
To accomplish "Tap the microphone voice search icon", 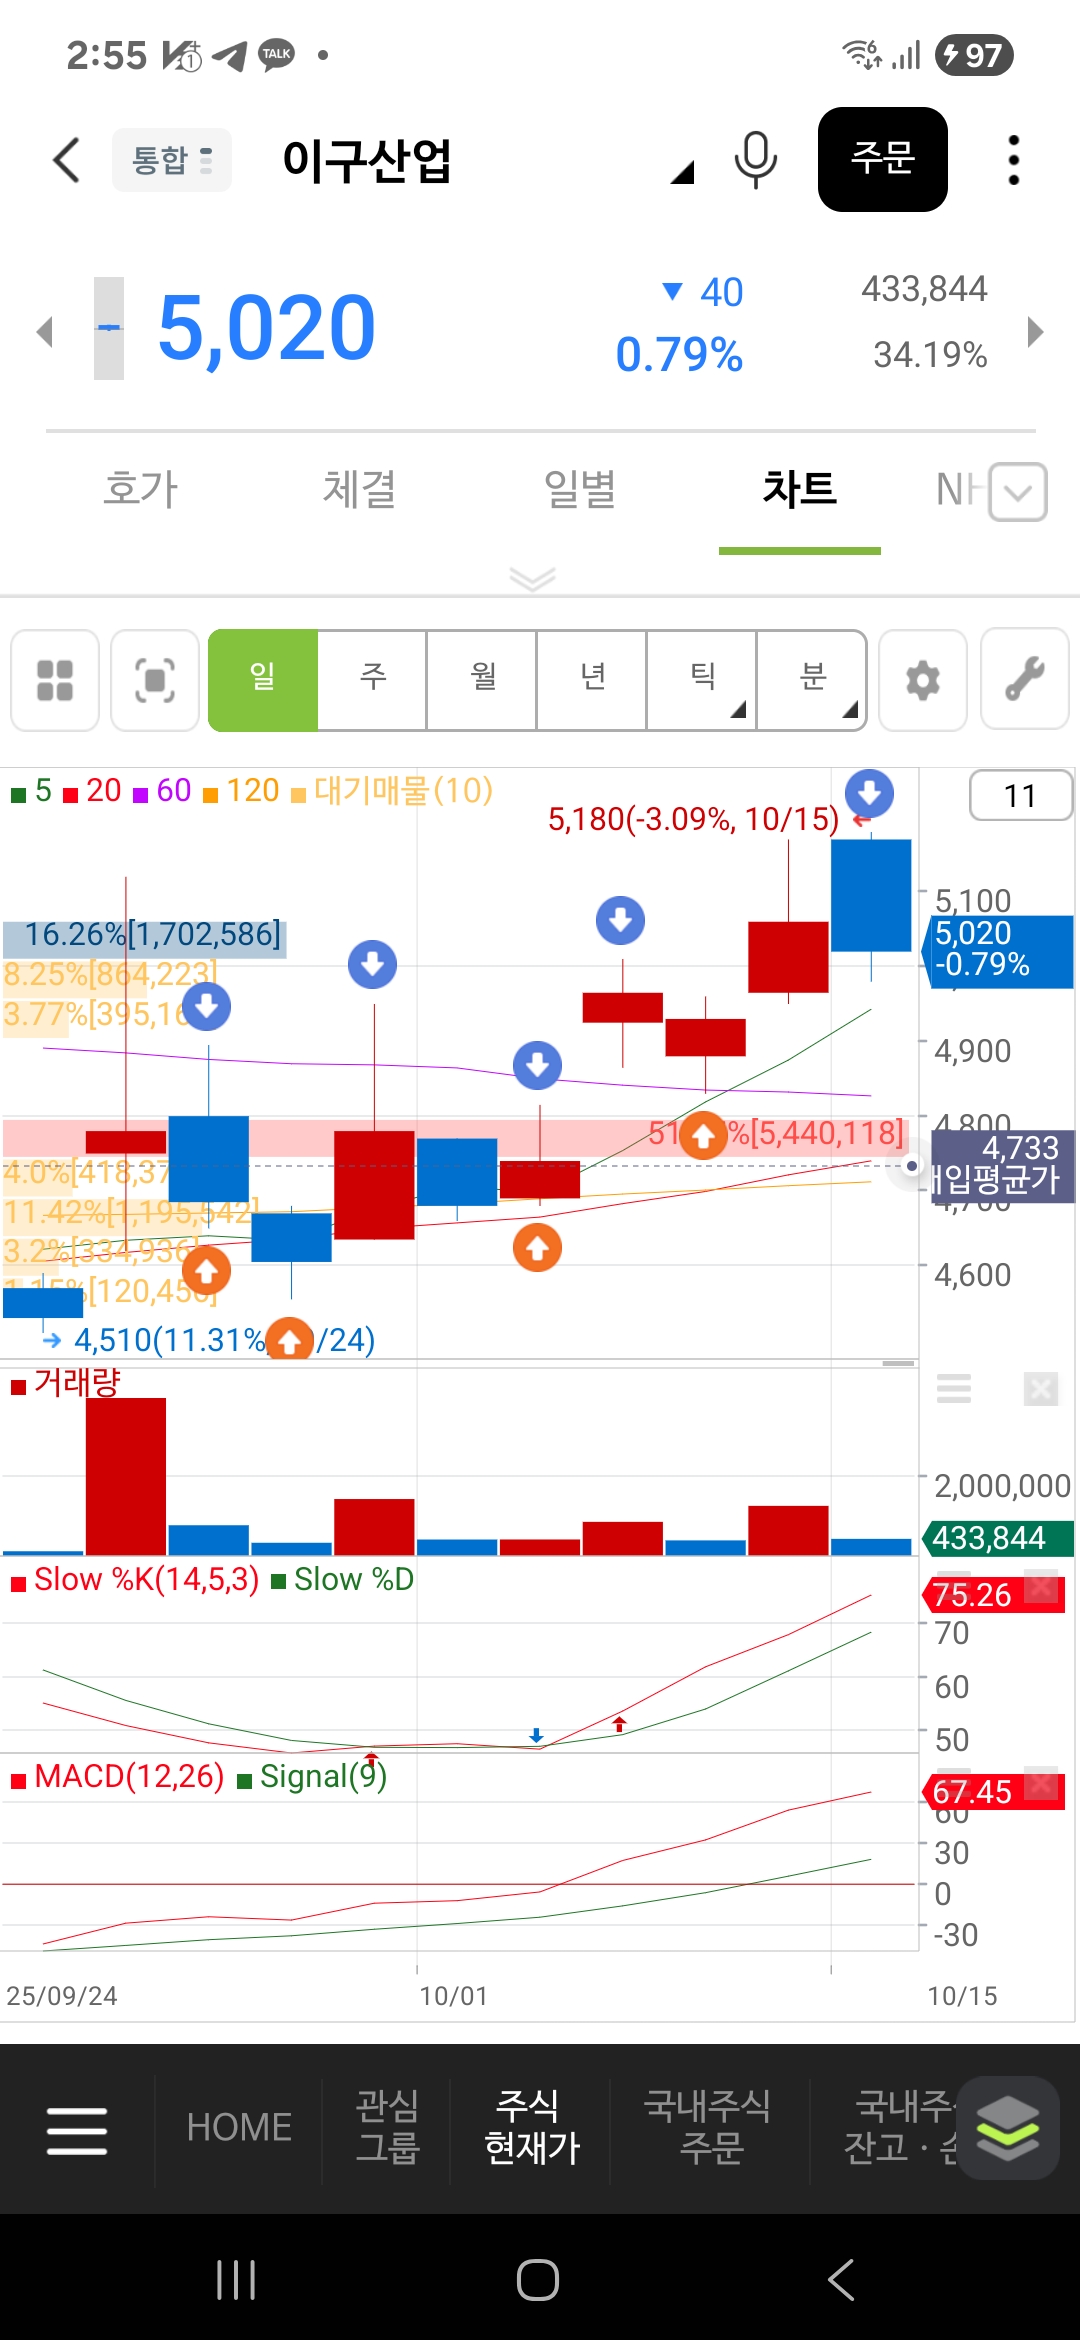I will (755, 160).
